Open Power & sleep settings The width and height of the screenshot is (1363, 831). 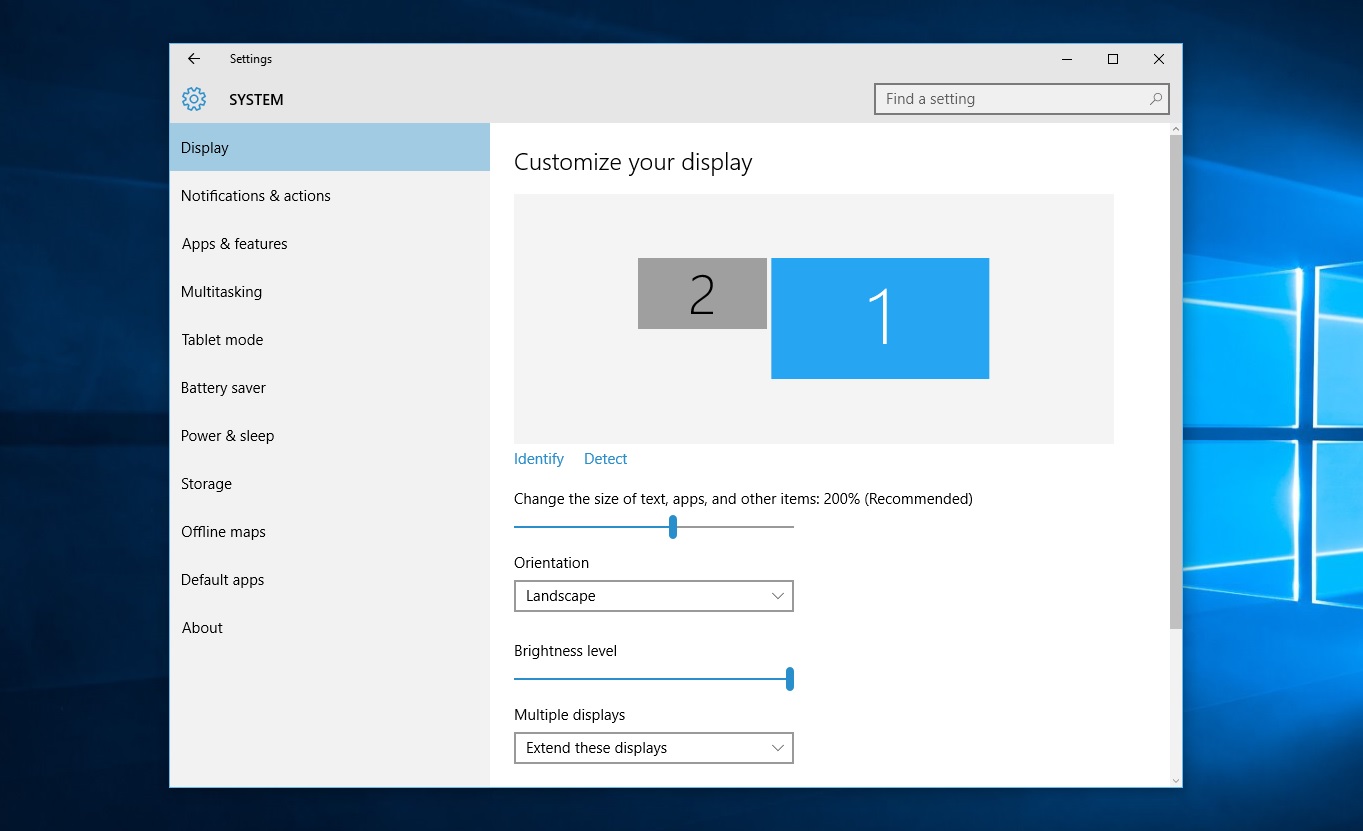coord(227,435)
